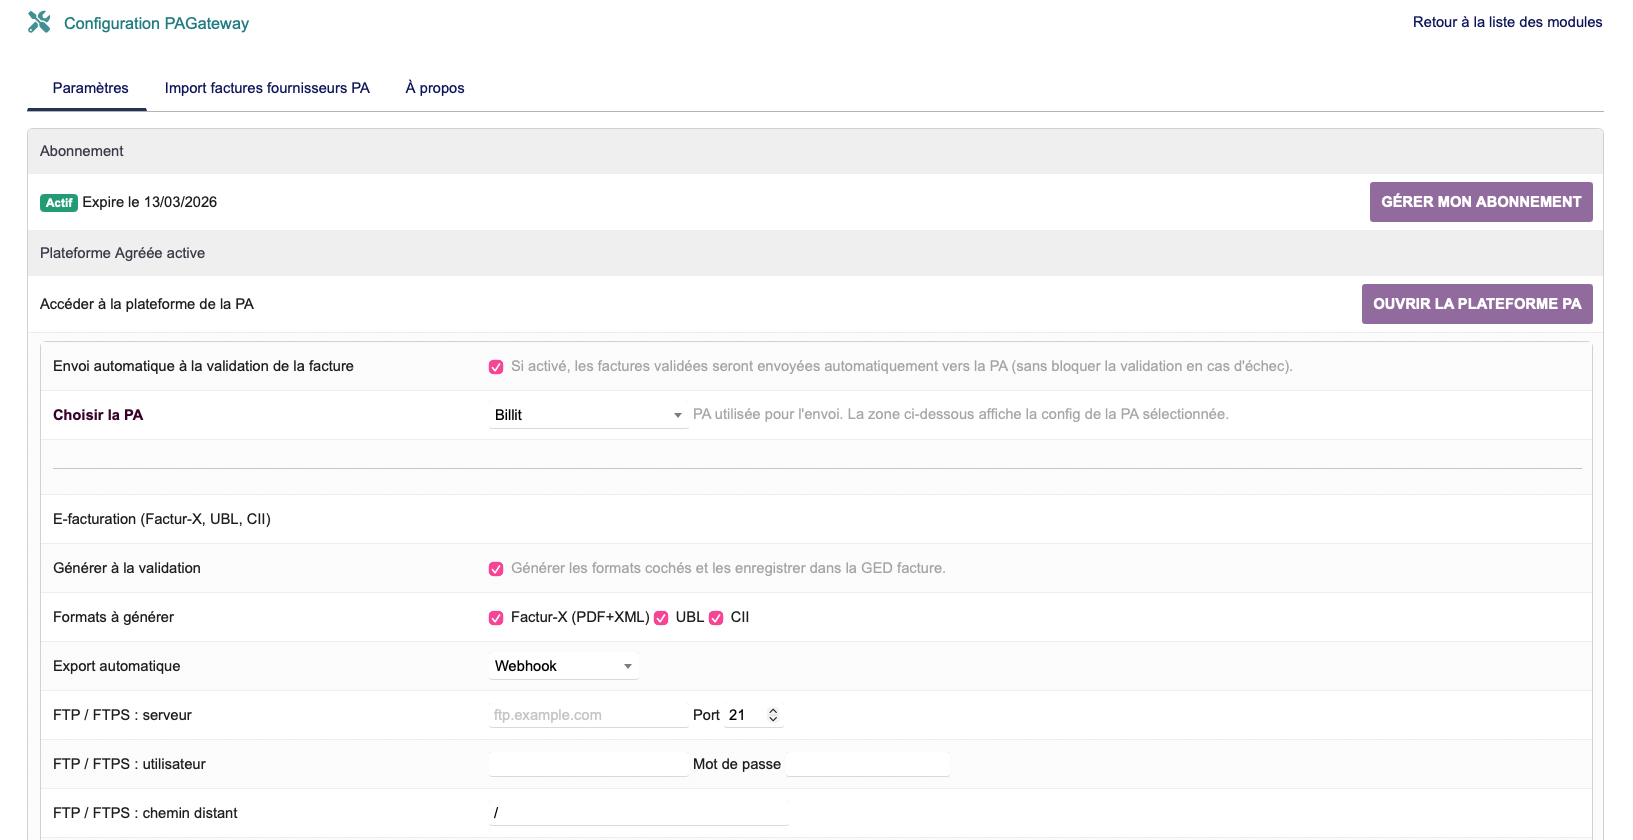This screenshot has height=840, width=1633.
Task: Uncheck Générer à la validation checkbox
Action: click(x=496, y=569)
